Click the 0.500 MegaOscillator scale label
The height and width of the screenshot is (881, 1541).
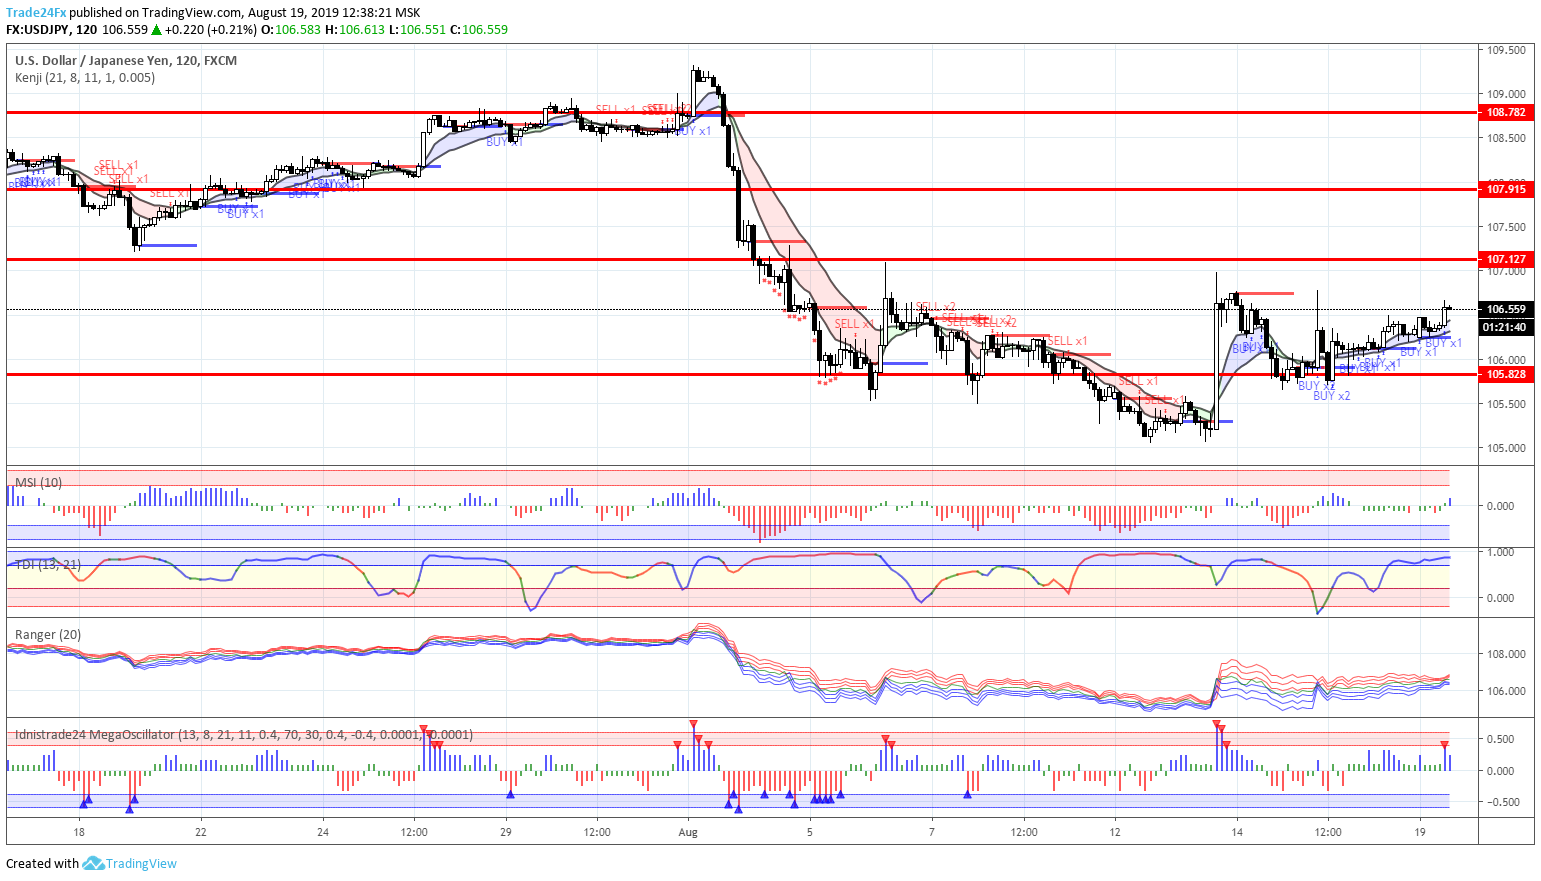pos(1500,739)
